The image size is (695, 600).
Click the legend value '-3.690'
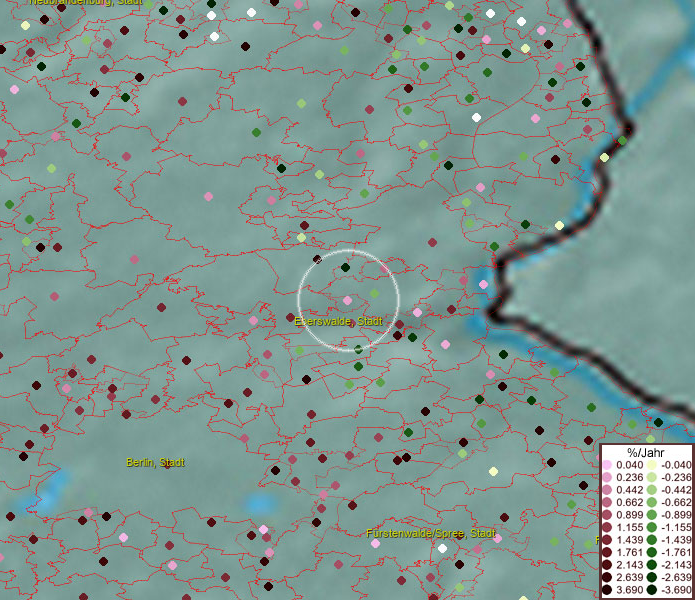676,590
